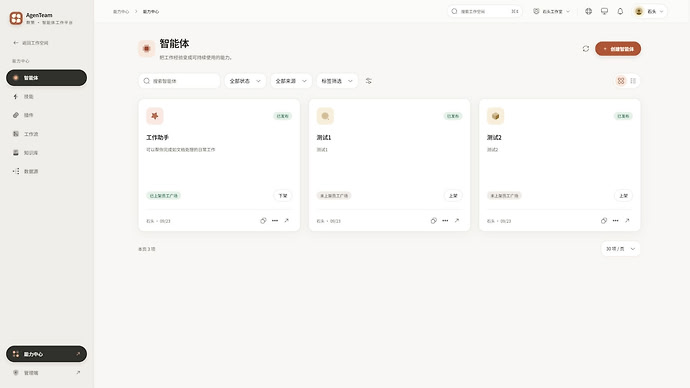Open more options on 测试1 card
Image resolution: width=690 pixels, height=388 pixels.
point(445,221)
